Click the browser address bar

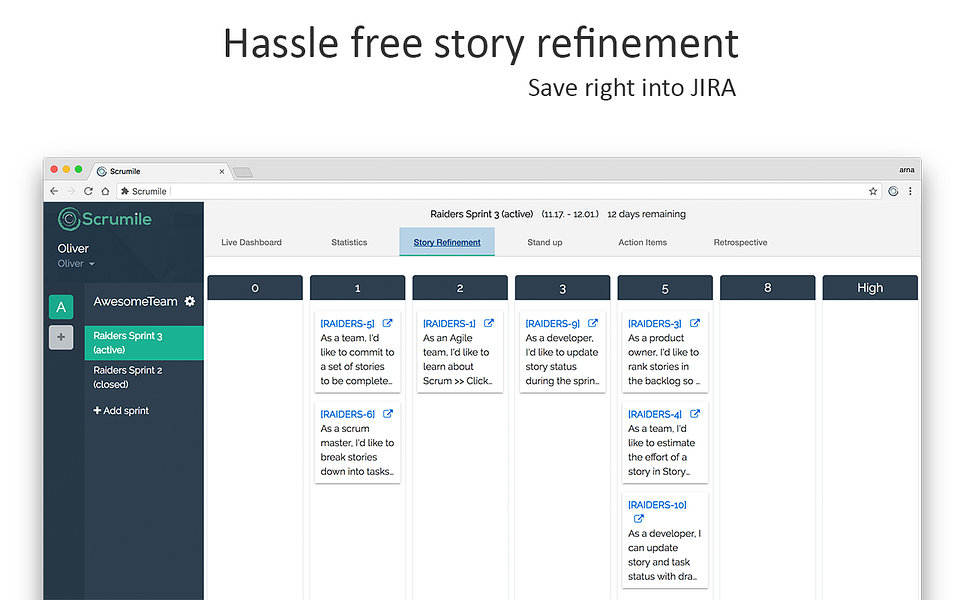(x=499, y=191)
